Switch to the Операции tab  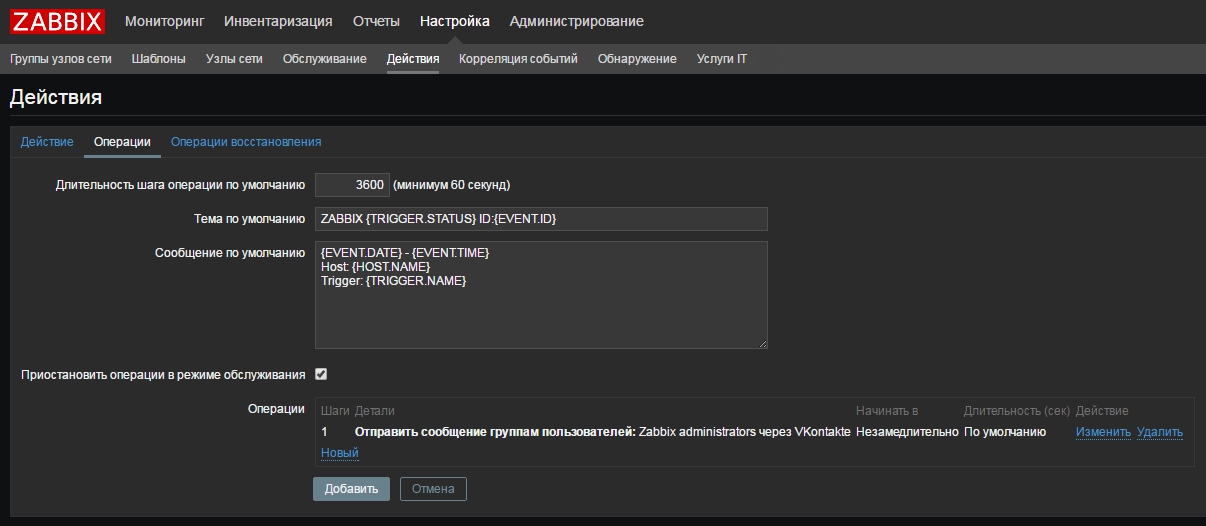[x=122, y=142]
